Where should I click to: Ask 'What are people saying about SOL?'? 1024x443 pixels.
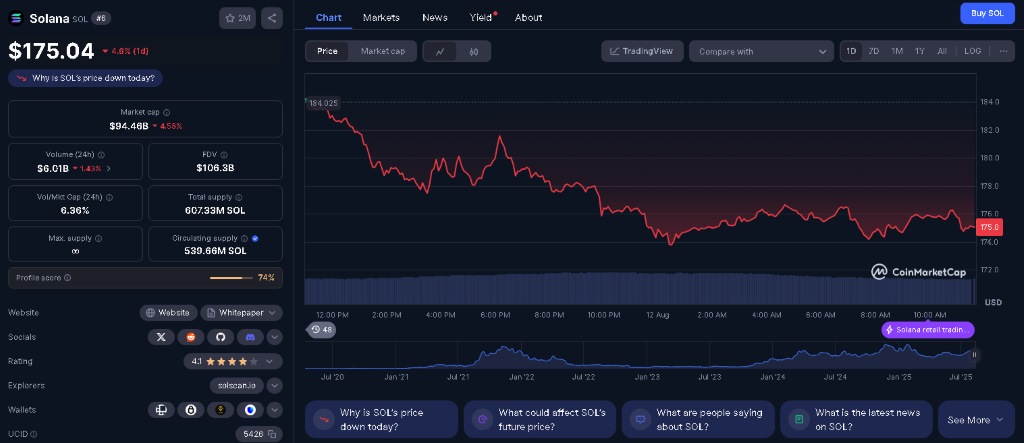[697, 419]
